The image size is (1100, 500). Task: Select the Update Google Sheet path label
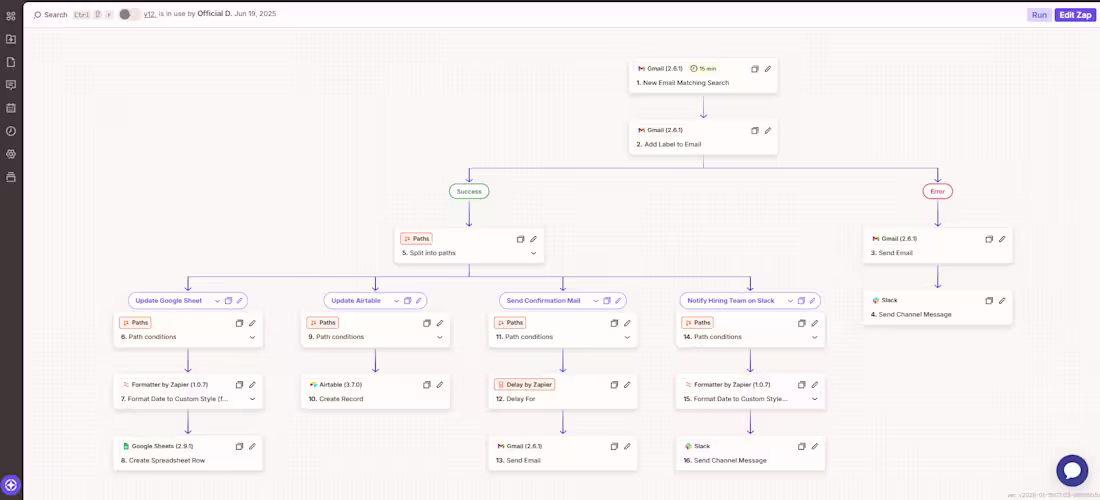[168, 301]
